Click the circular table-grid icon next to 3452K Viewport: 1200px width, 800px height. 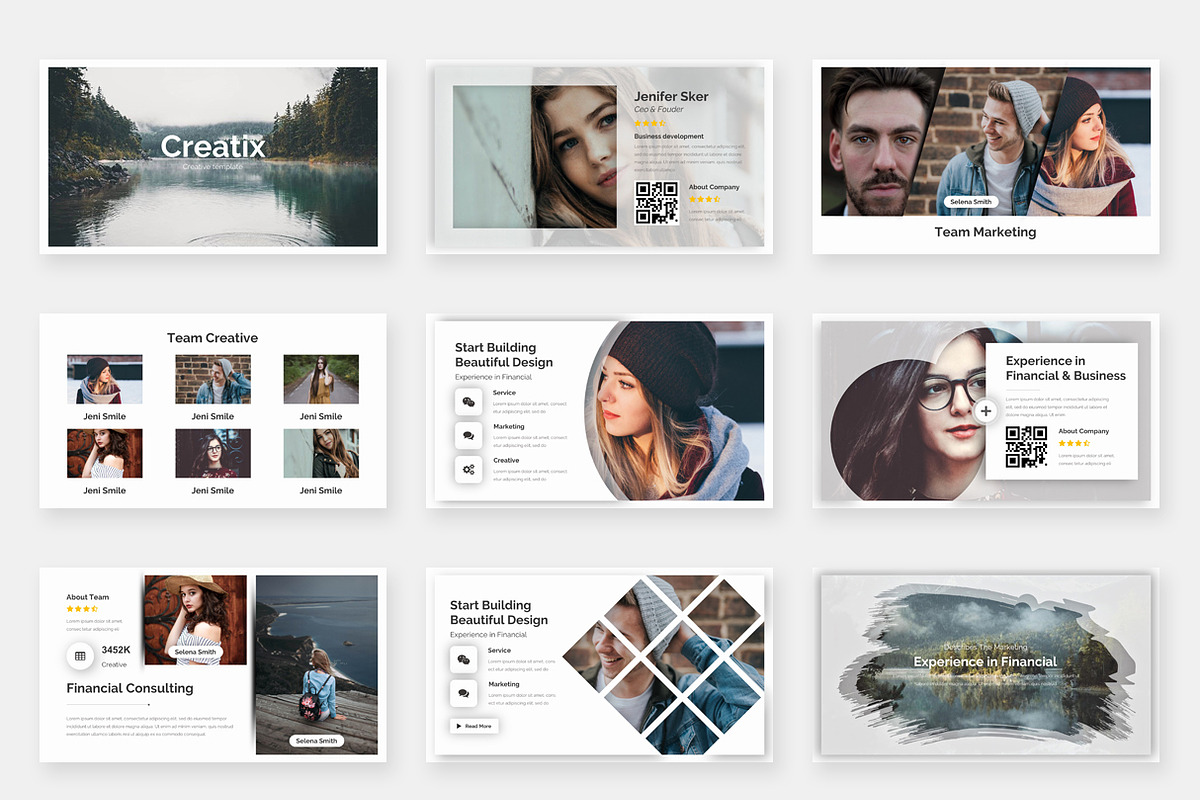[81, 656]
